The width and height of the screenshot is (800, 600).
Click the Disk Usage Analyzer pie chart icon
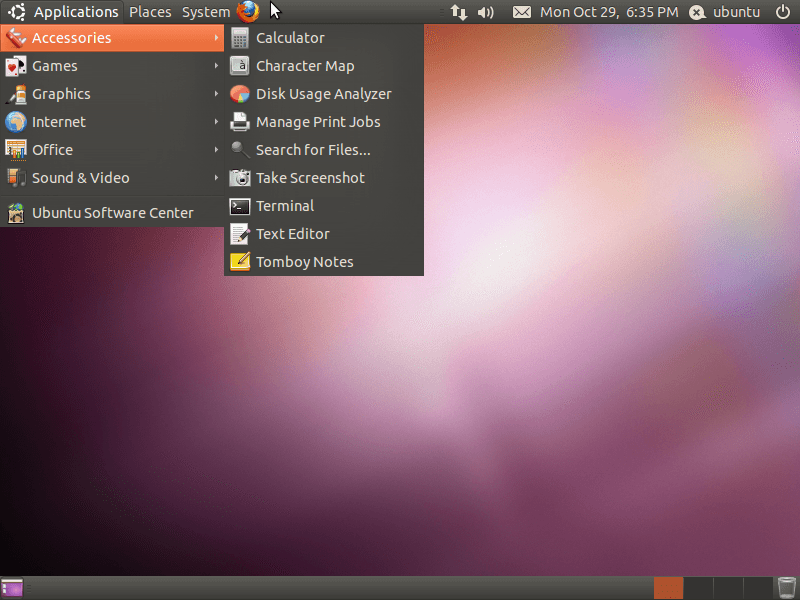(x=239, y=94)
